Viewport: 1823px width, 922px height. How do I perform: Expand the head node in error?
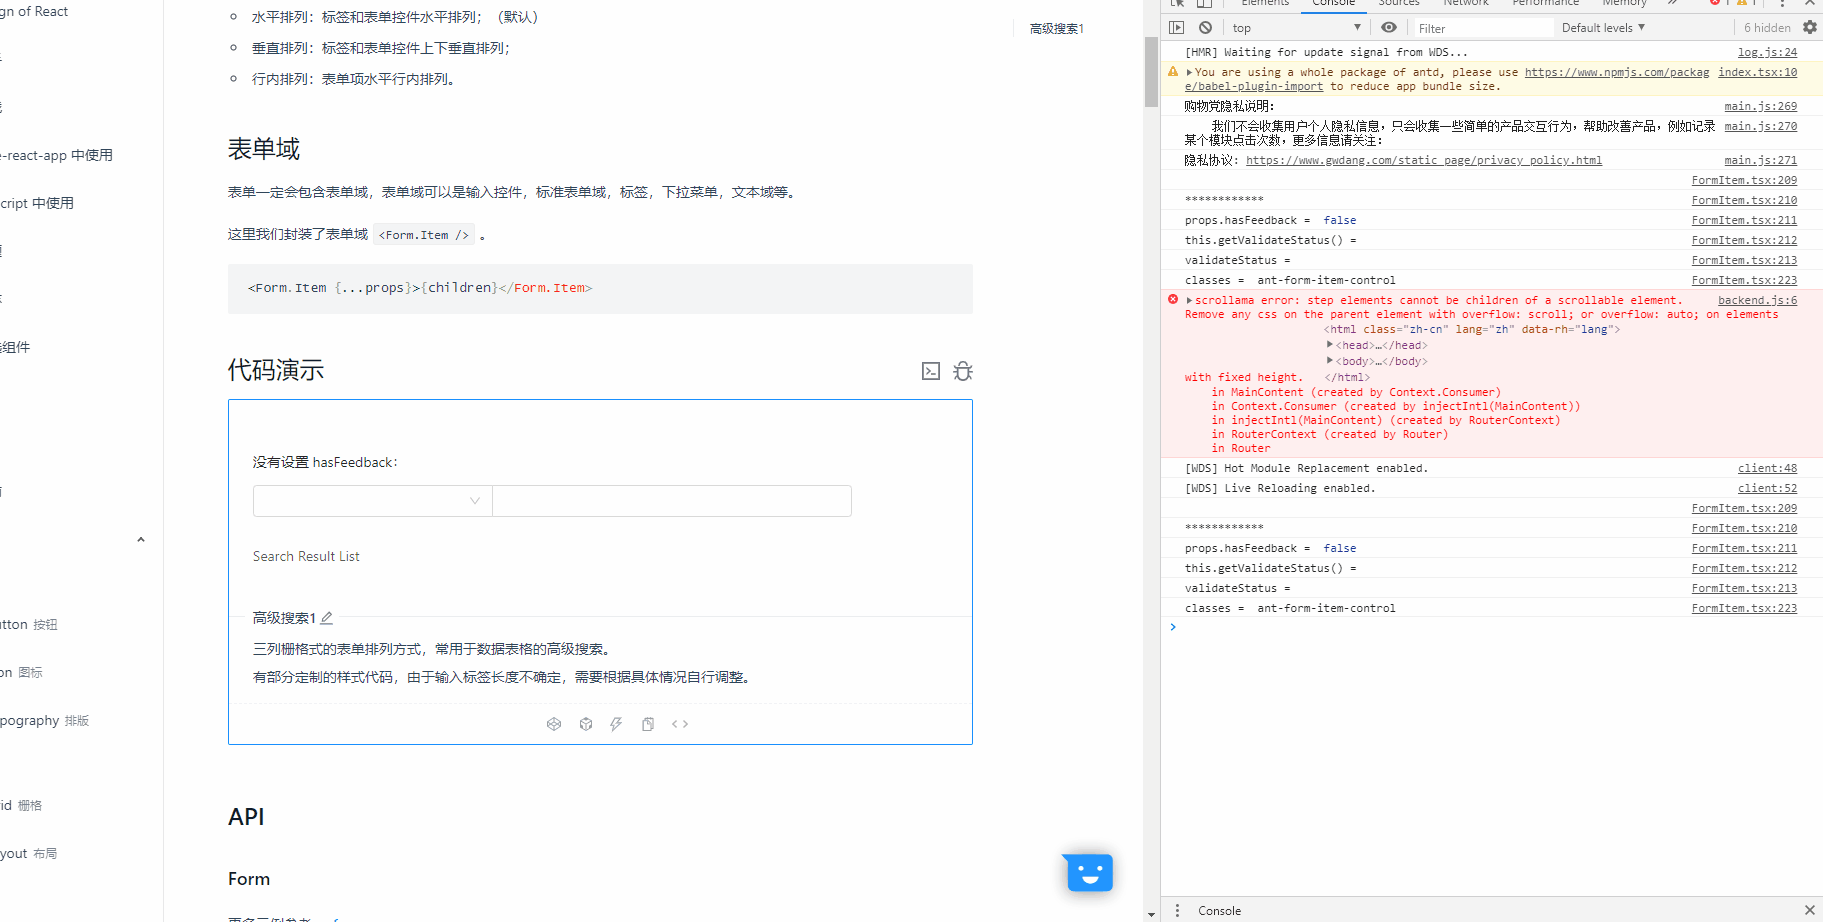pos(1329,345)
